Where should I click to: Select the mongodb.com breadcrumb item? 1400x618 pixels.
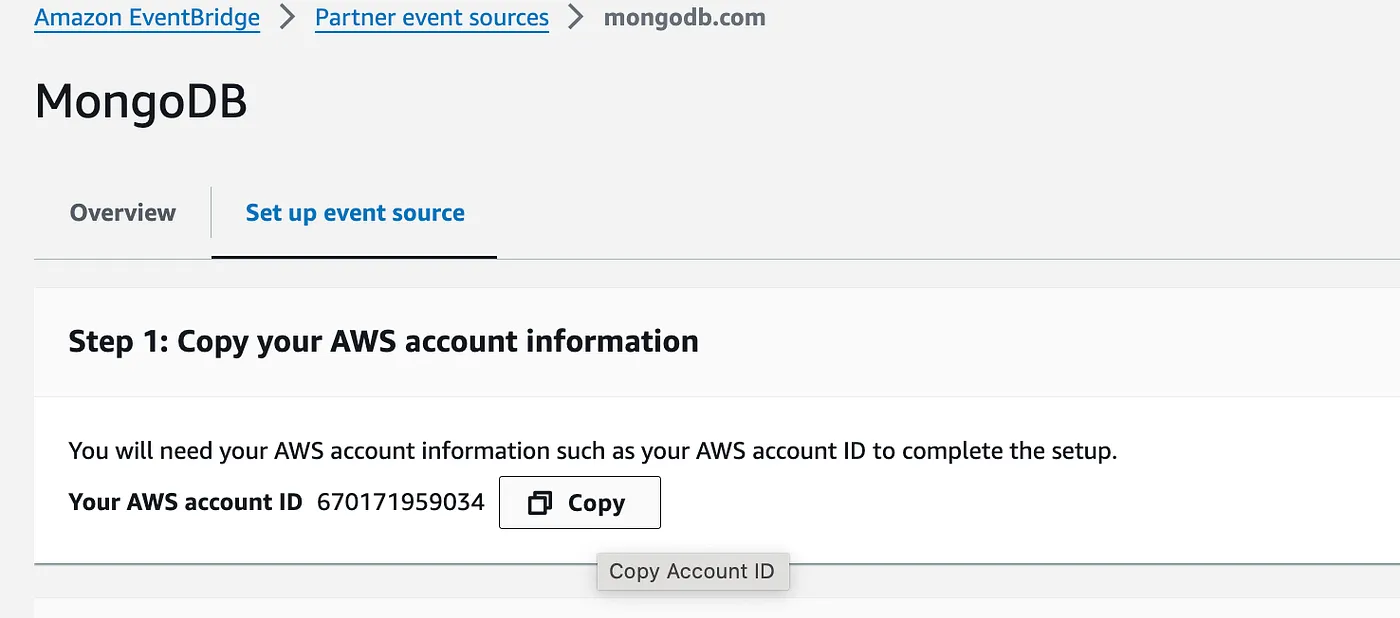click(685, 18)
